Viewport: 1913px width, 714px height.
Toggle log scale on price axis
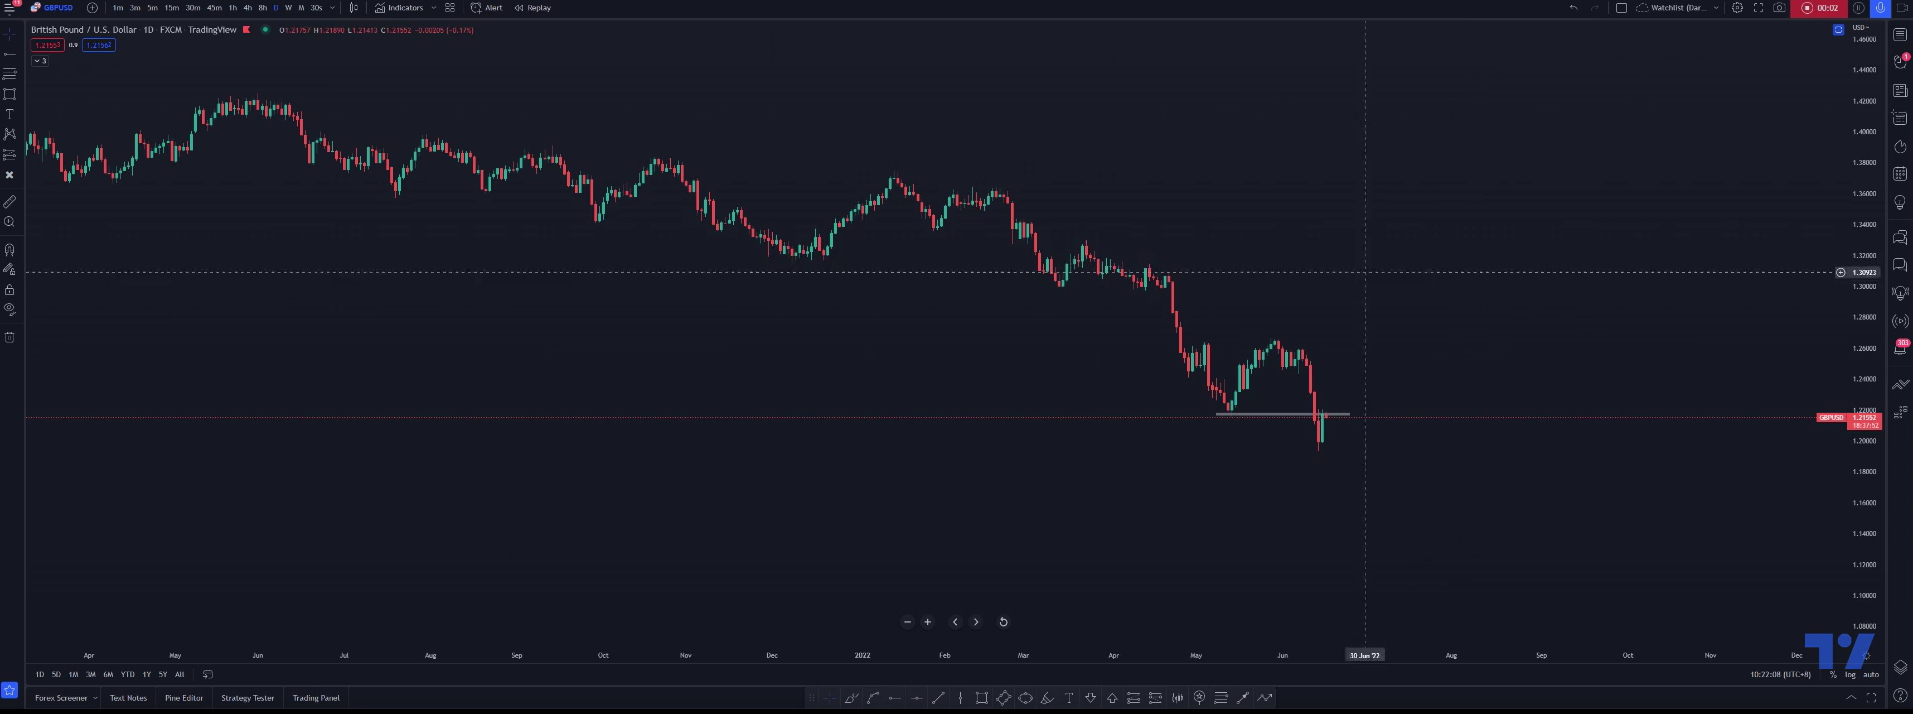[1850, 675]
